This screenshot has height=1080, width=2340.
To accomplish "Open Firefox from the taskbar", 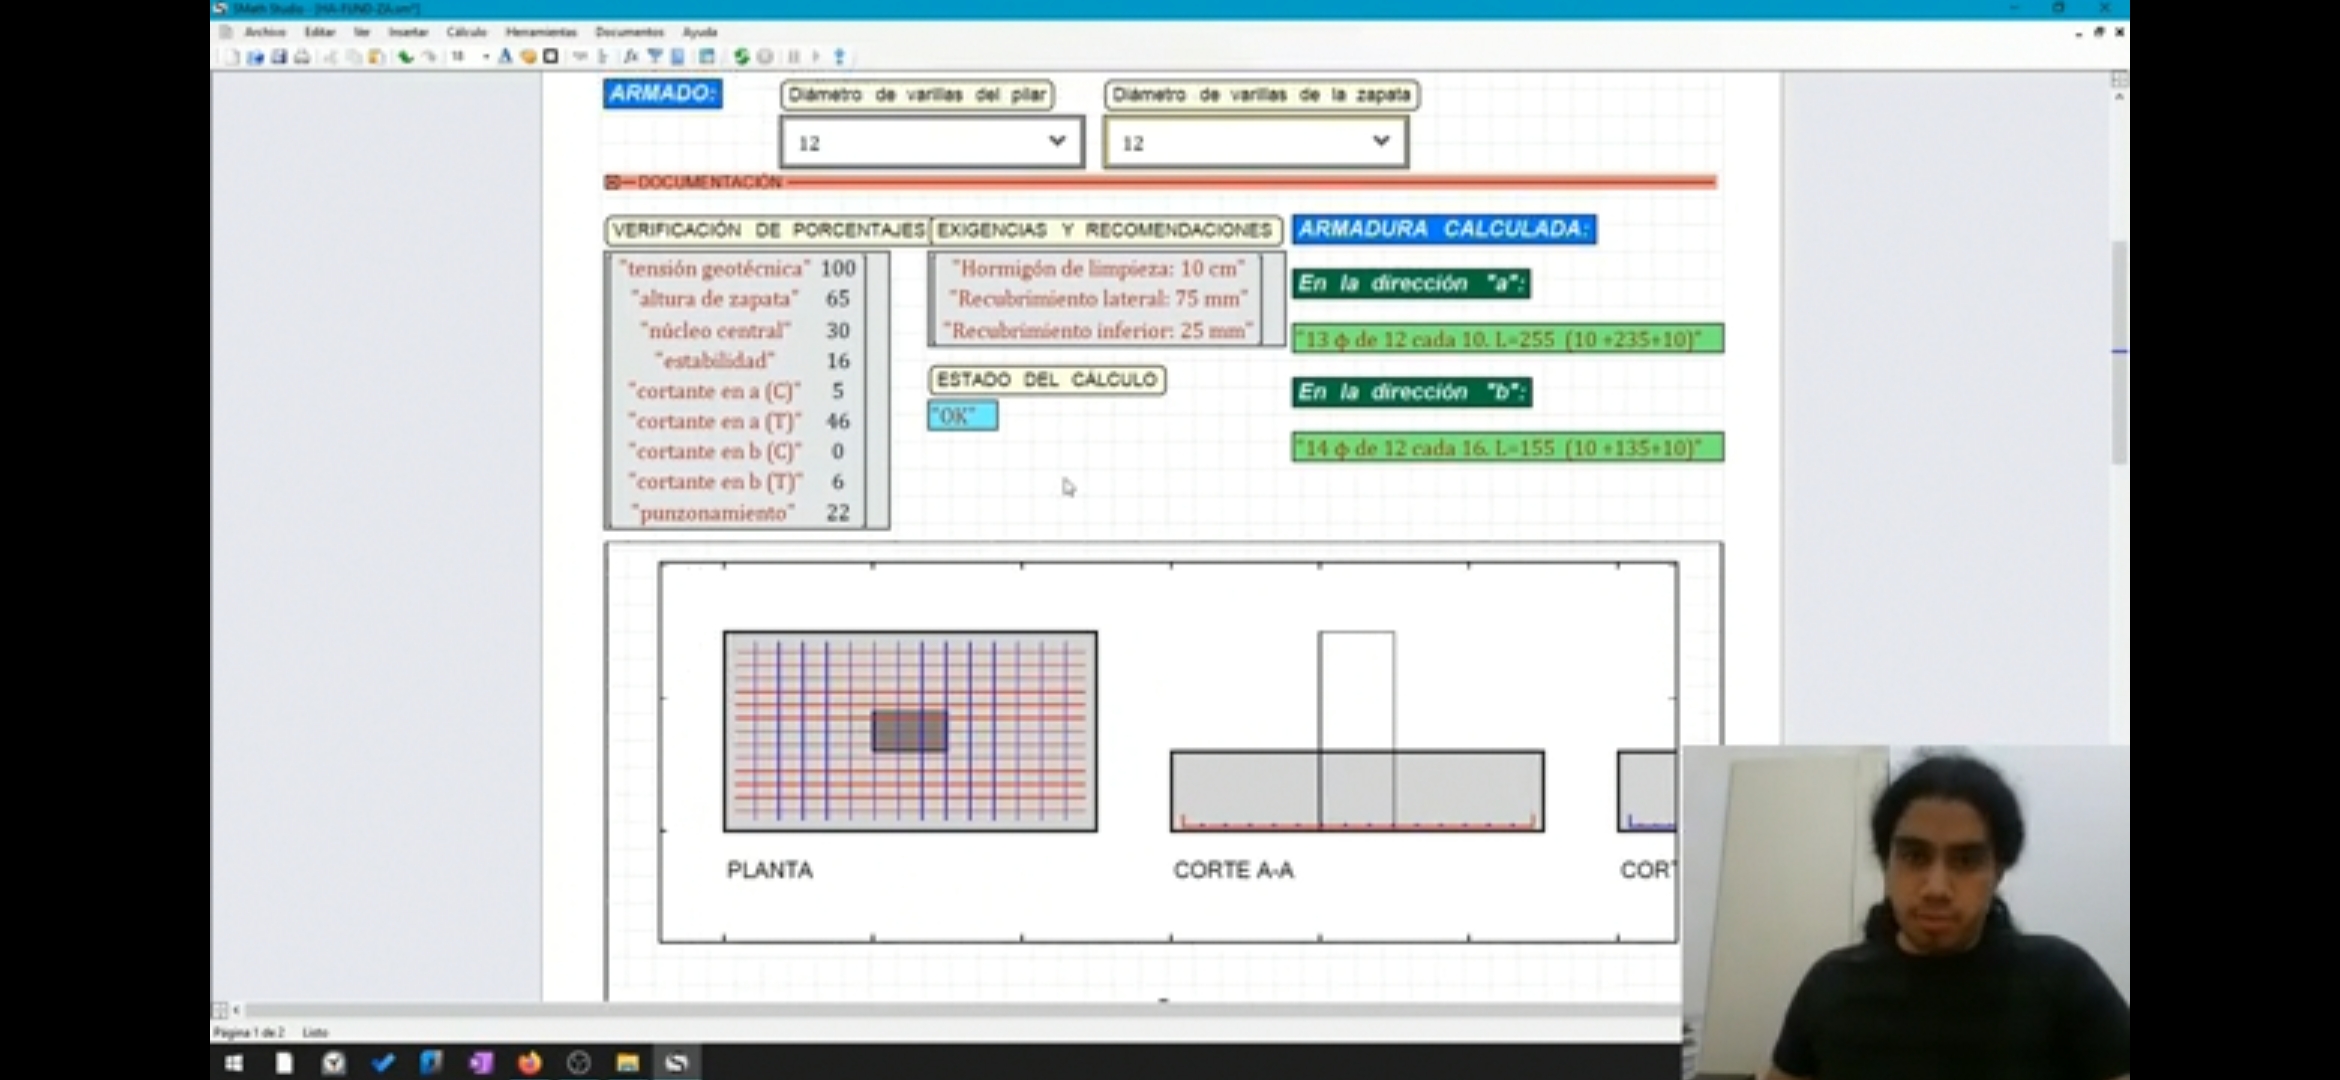I will click(529, 1062).
